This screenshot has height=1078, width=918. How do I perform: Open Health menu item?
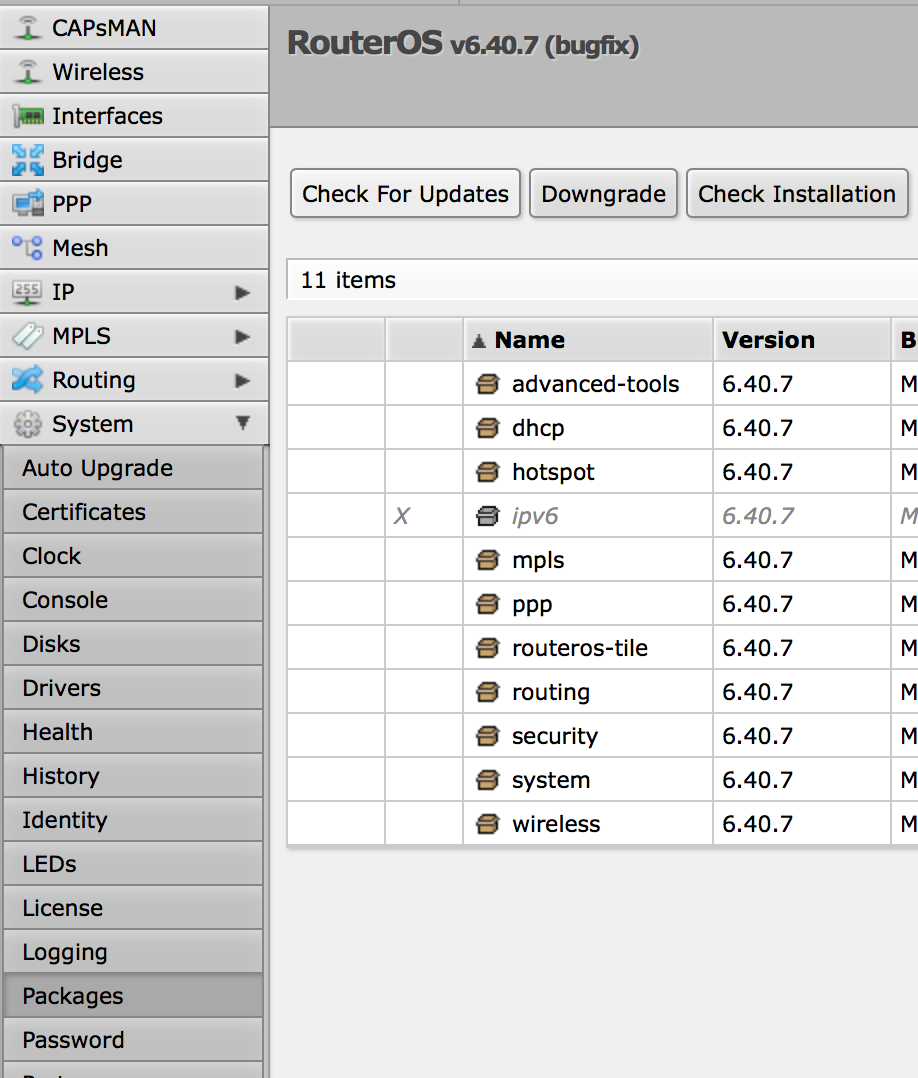pos(133,732)
